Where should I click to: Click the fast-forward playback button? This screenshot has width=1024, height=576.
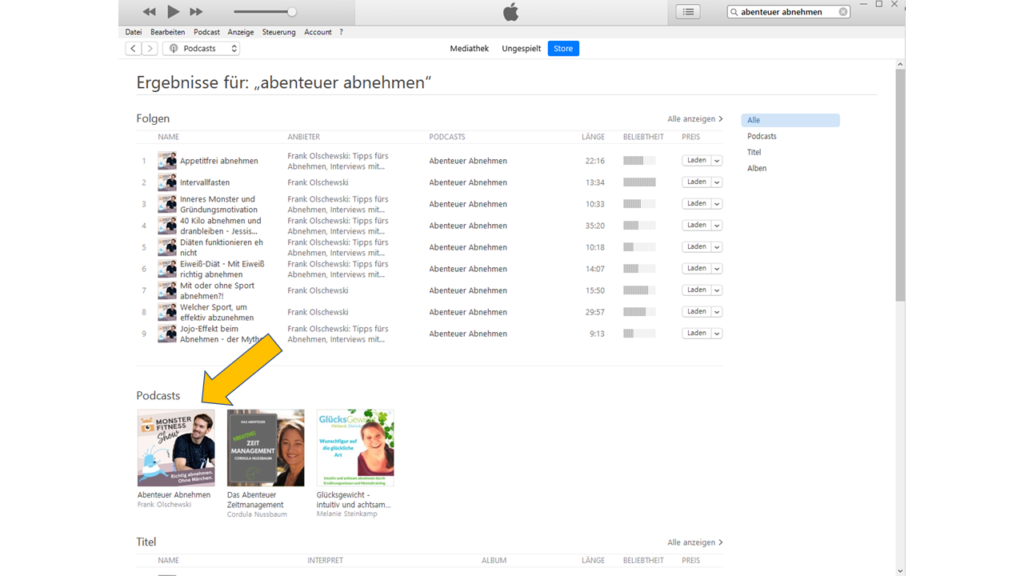(196, 12)
